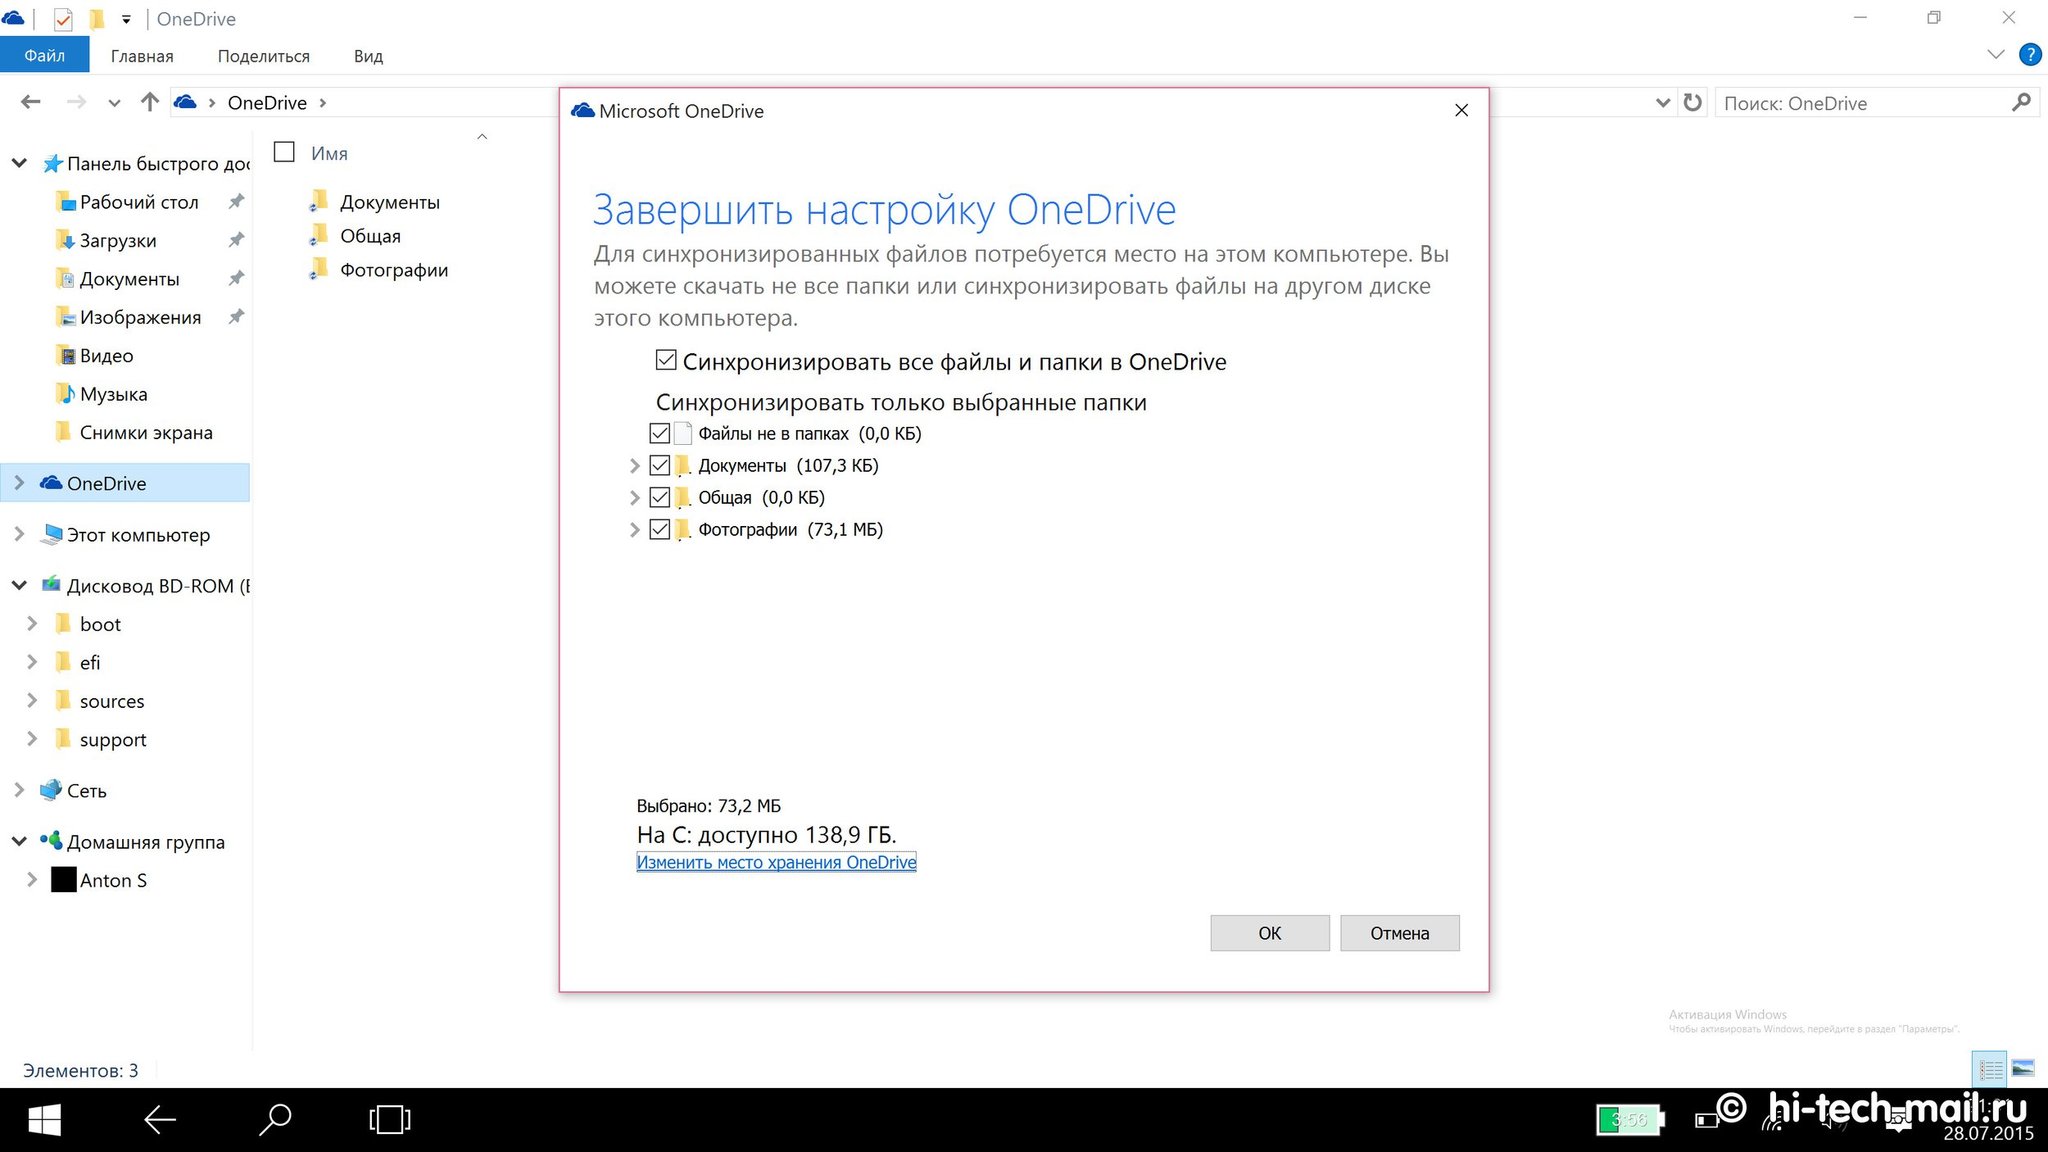Disable Документы folder sync checkbox

pos(658,464)
